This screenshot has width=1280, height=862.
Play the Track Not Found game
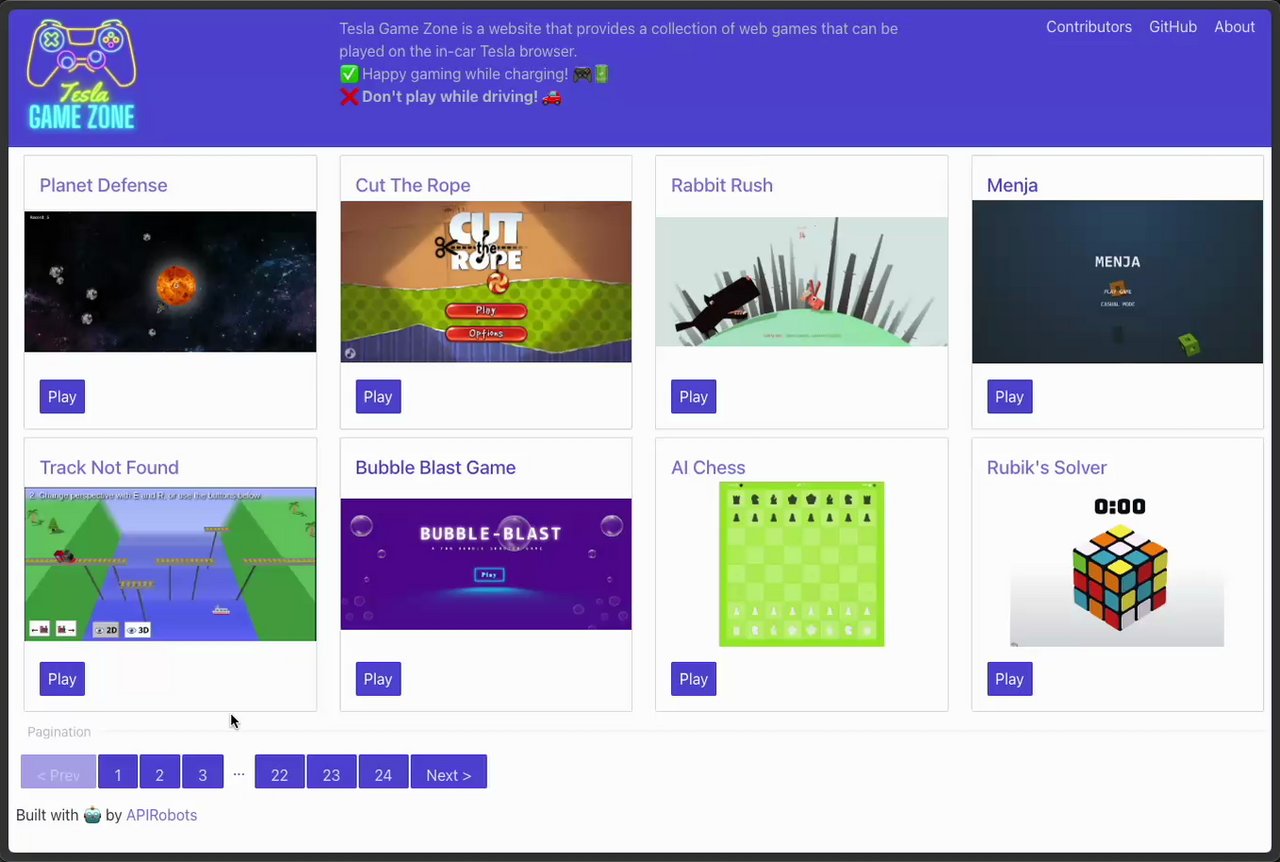62,679
